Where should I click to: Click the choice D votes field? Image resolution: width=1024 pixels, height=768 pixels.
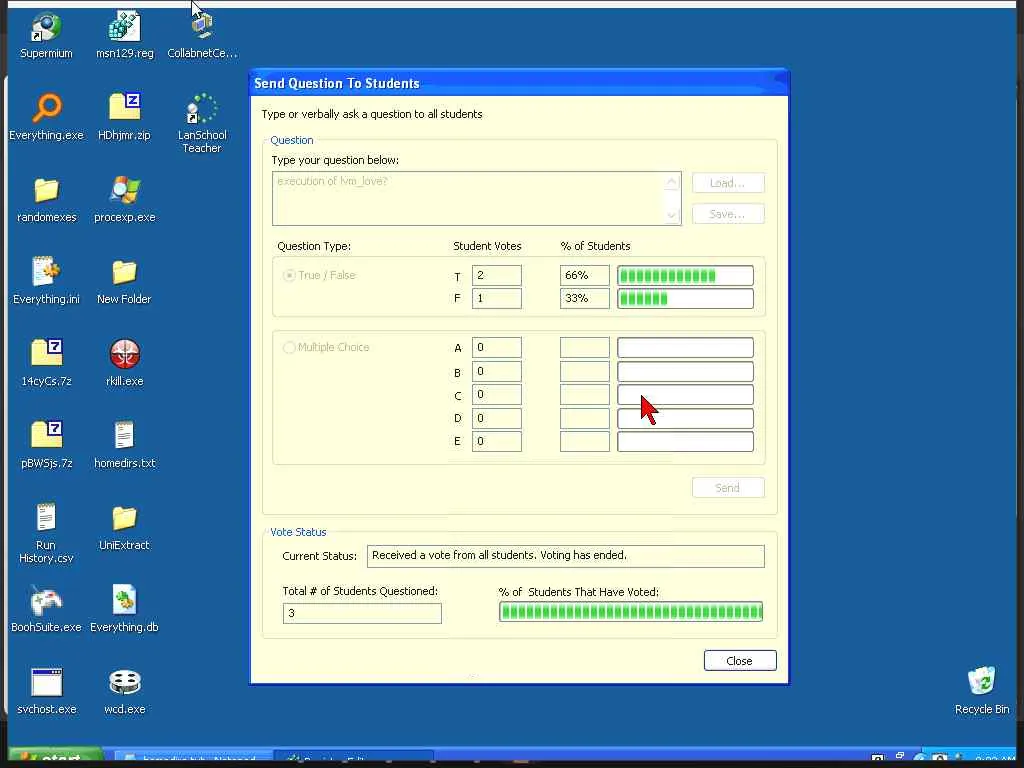[x=496, y=418]
